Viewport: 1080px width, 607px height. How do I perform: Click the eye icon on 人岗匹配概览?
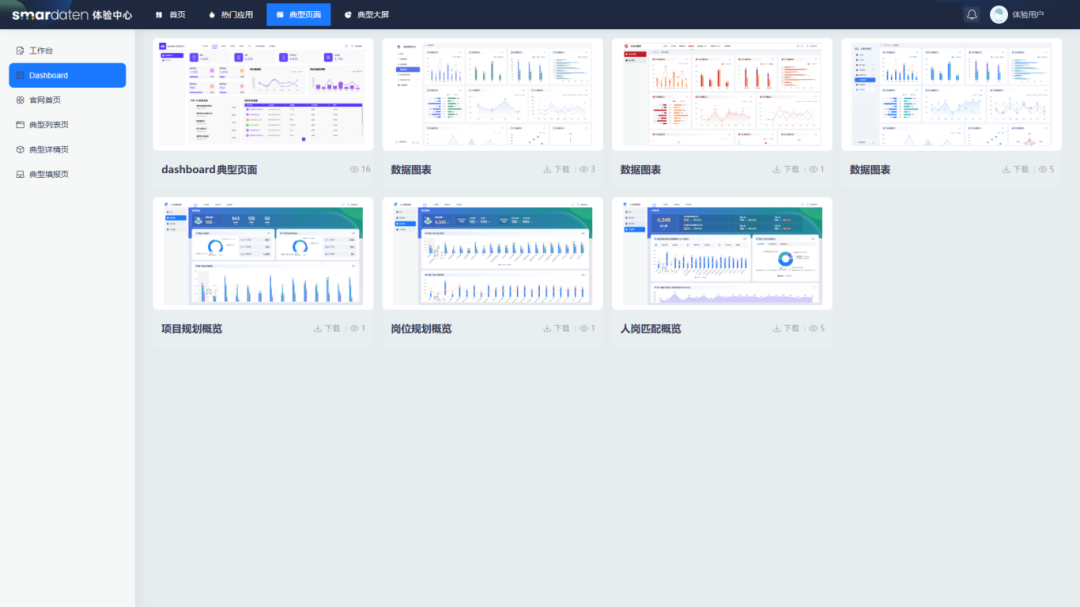point(813,329)
